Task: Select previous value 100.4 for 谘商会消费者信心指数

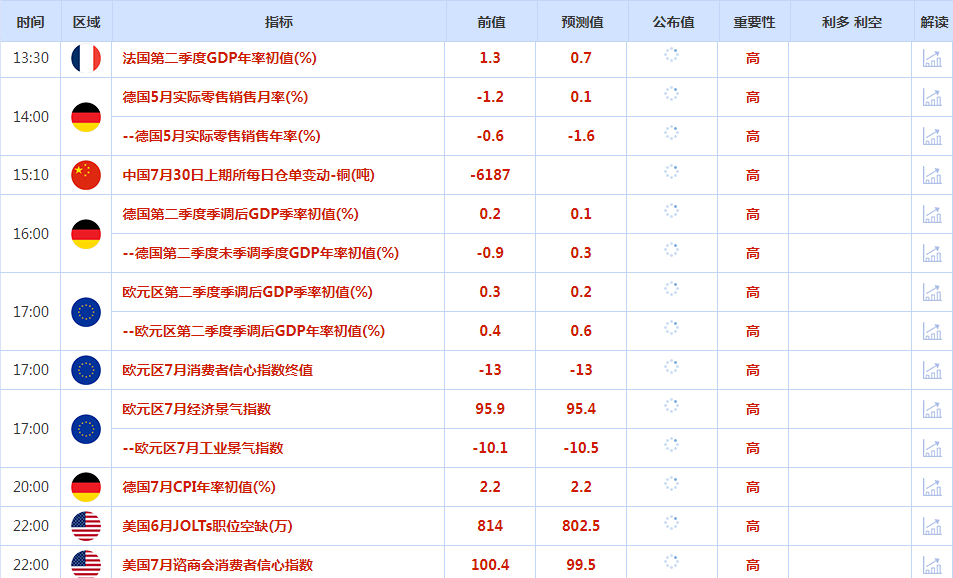Action: [490, 565]
